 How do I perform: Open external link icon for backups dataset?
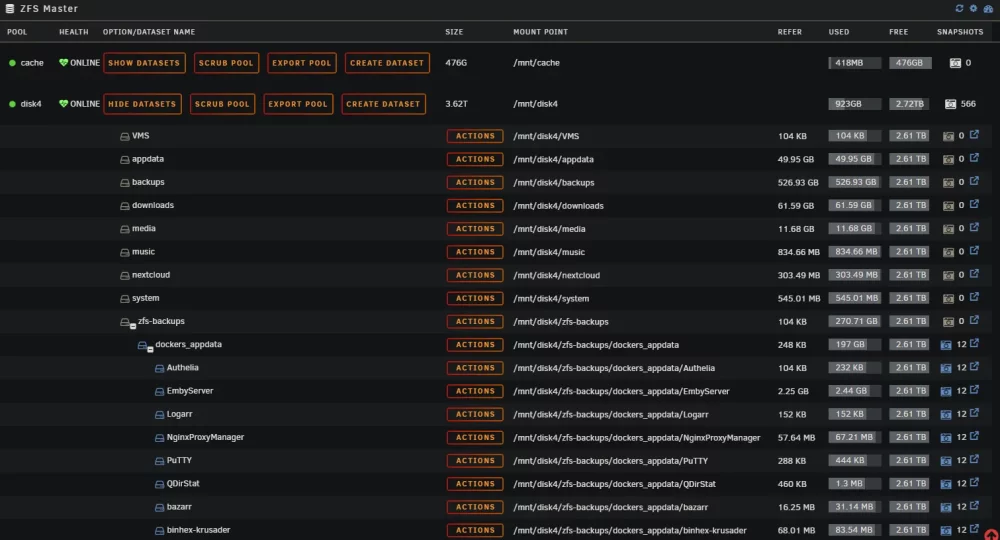click(x=974, y=181)
